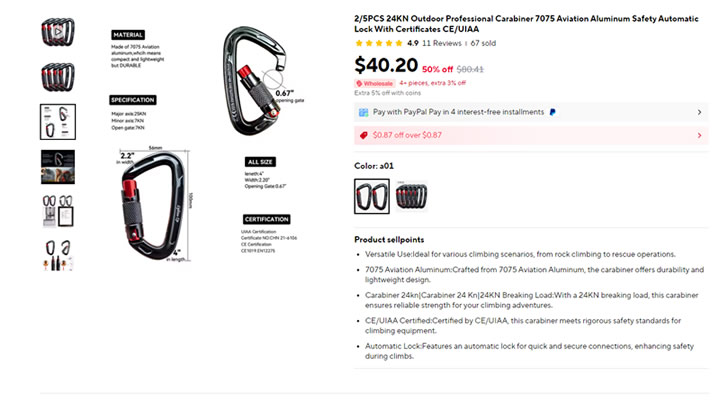Select the dark climbing scene thumbnail
The height and width of the screenshot is (405, 720).
pos(58,167)
